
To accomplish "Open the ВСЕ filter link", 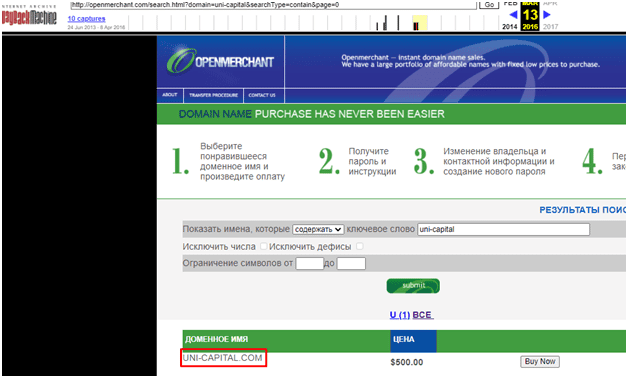I will click(423, 315).
